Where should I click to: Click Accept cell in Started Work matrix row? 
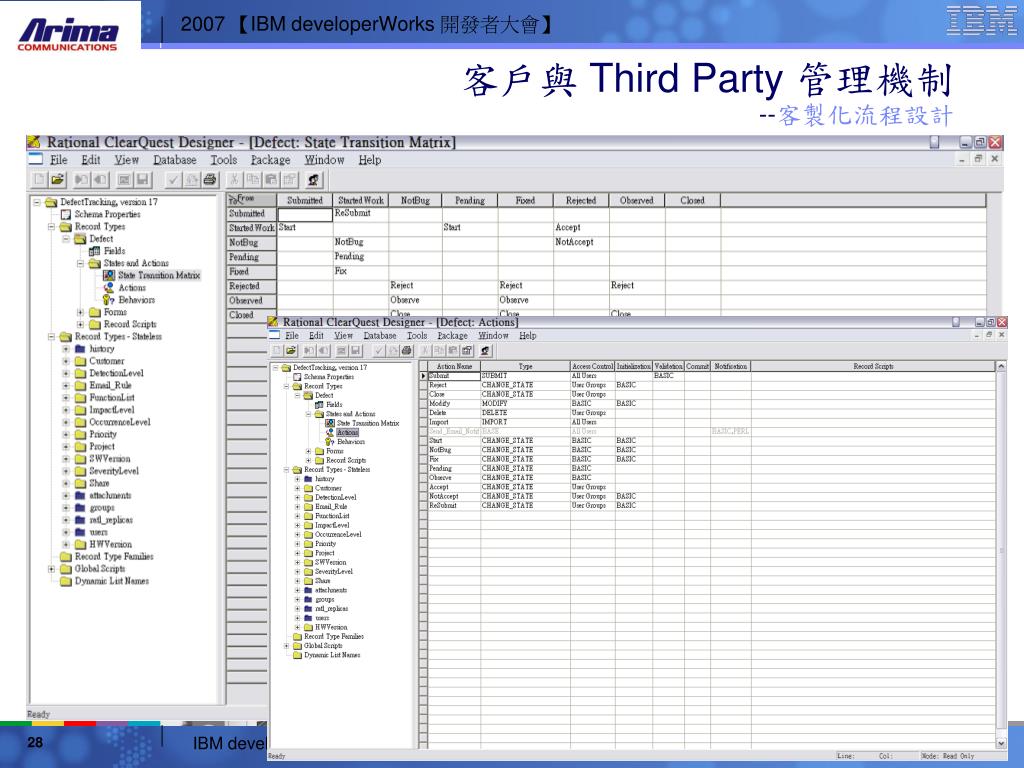tap(581, 228)
